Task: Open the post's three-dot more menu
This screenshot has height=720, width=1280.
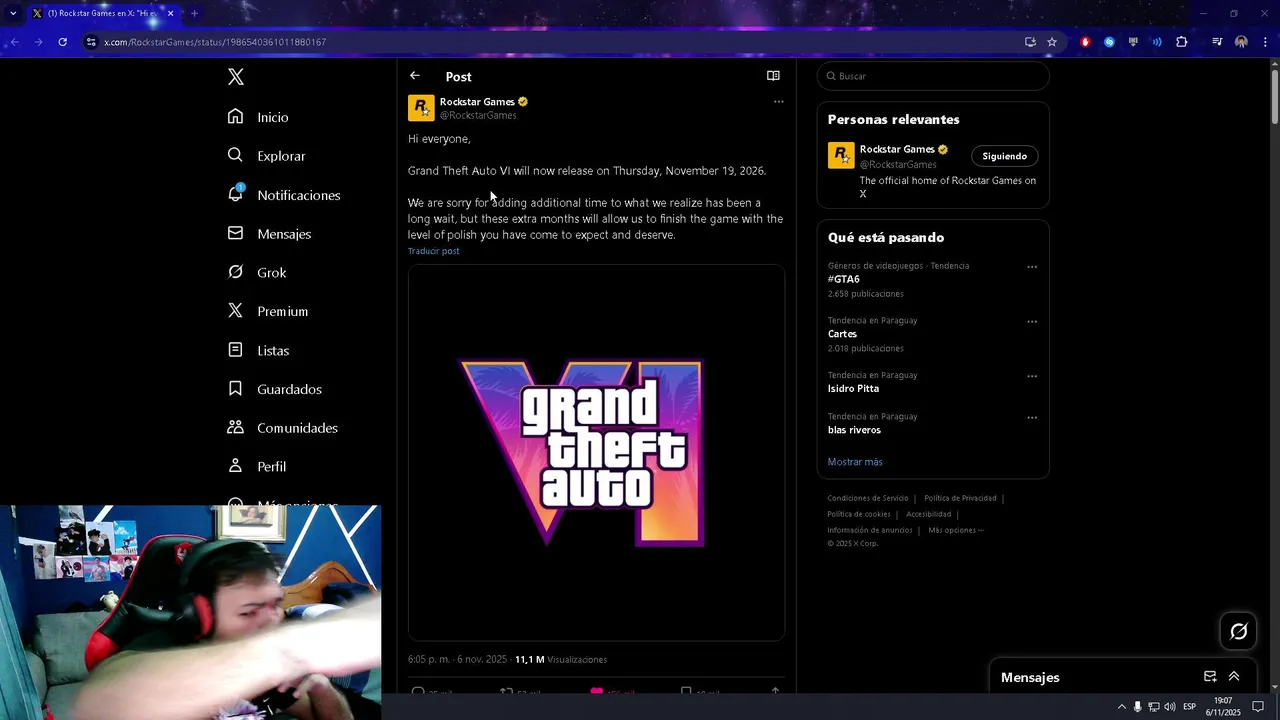Action: click(779, 102)
